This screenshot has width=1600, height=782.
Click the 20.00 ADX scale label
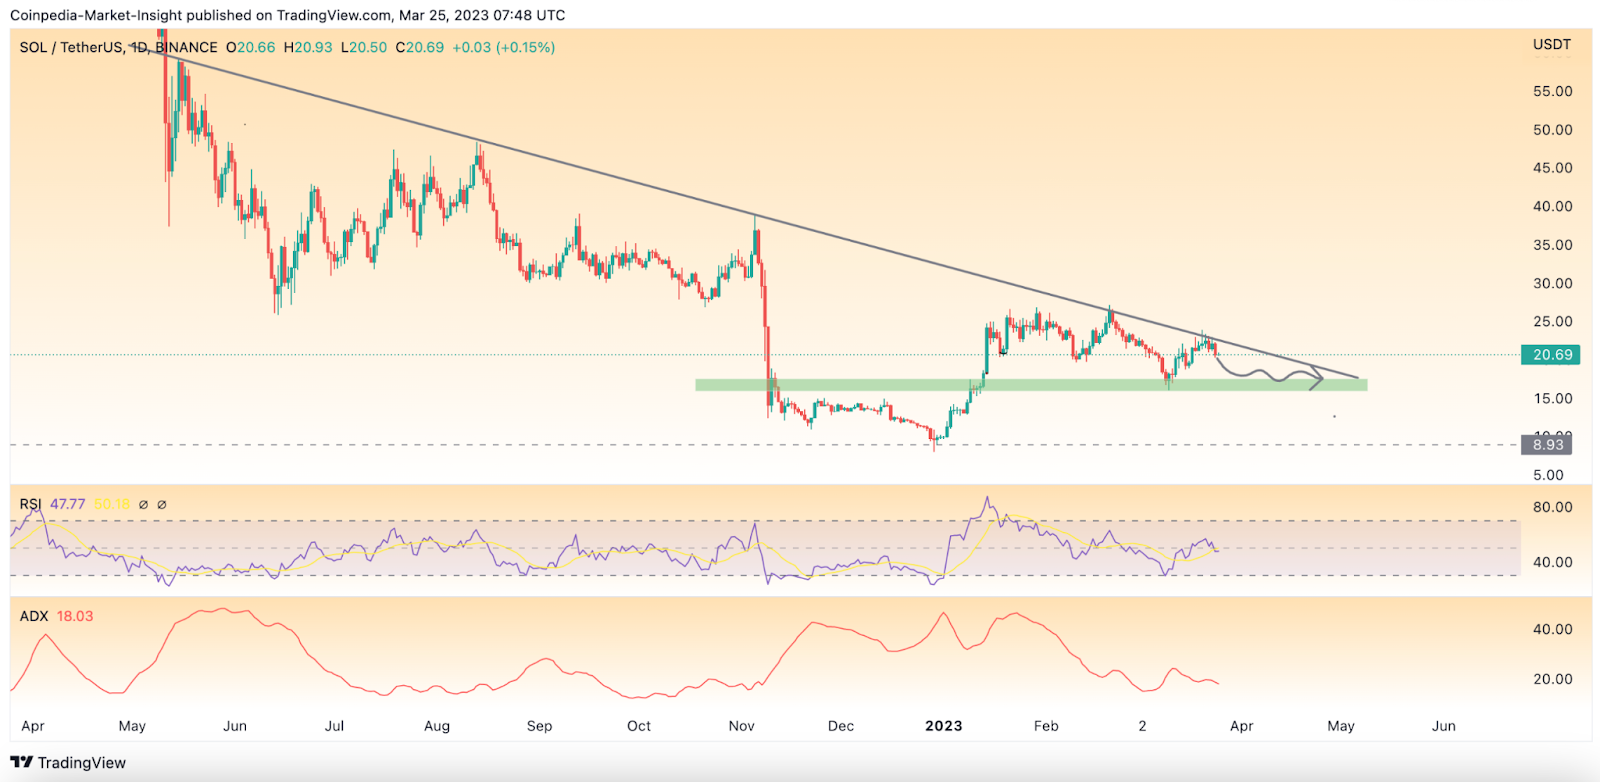coord(1553,680)
